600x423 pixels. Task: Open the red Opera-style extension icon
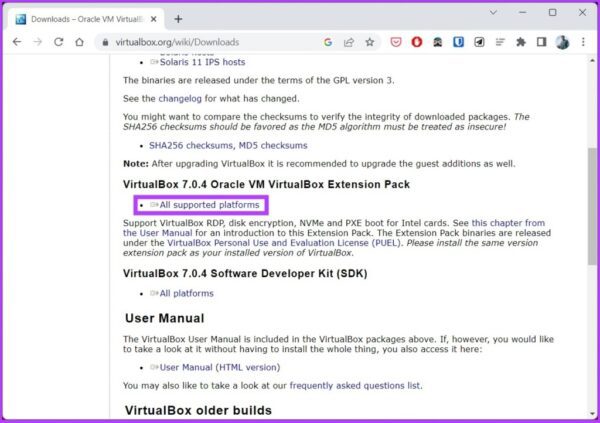417,42
